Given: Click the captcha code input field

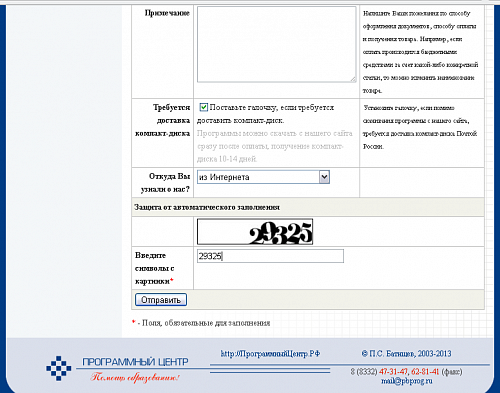Looking at the screenshot, I should pos(270,256).
